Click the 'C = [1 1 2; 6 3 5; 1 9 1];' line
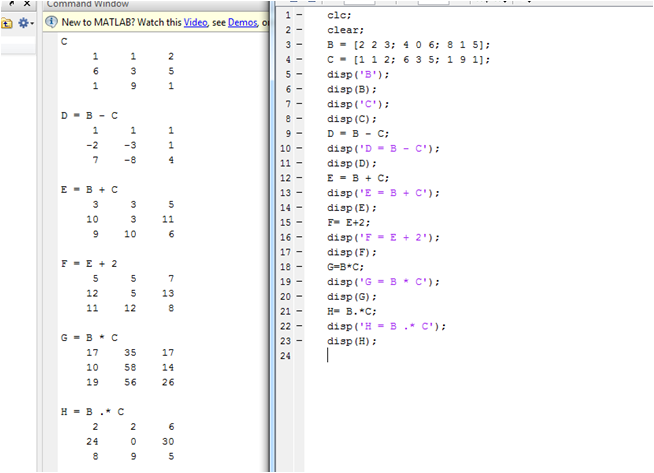Screen dimensions: 654x473 (408, 60)
